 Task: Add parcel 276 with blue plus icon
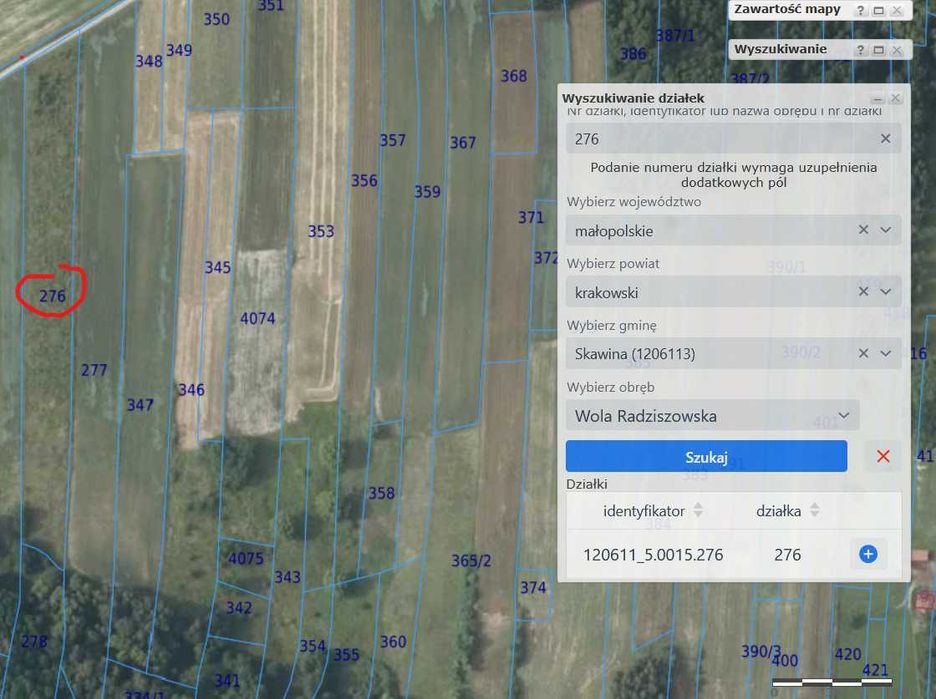pyautogui.click(x=868, y=554)
